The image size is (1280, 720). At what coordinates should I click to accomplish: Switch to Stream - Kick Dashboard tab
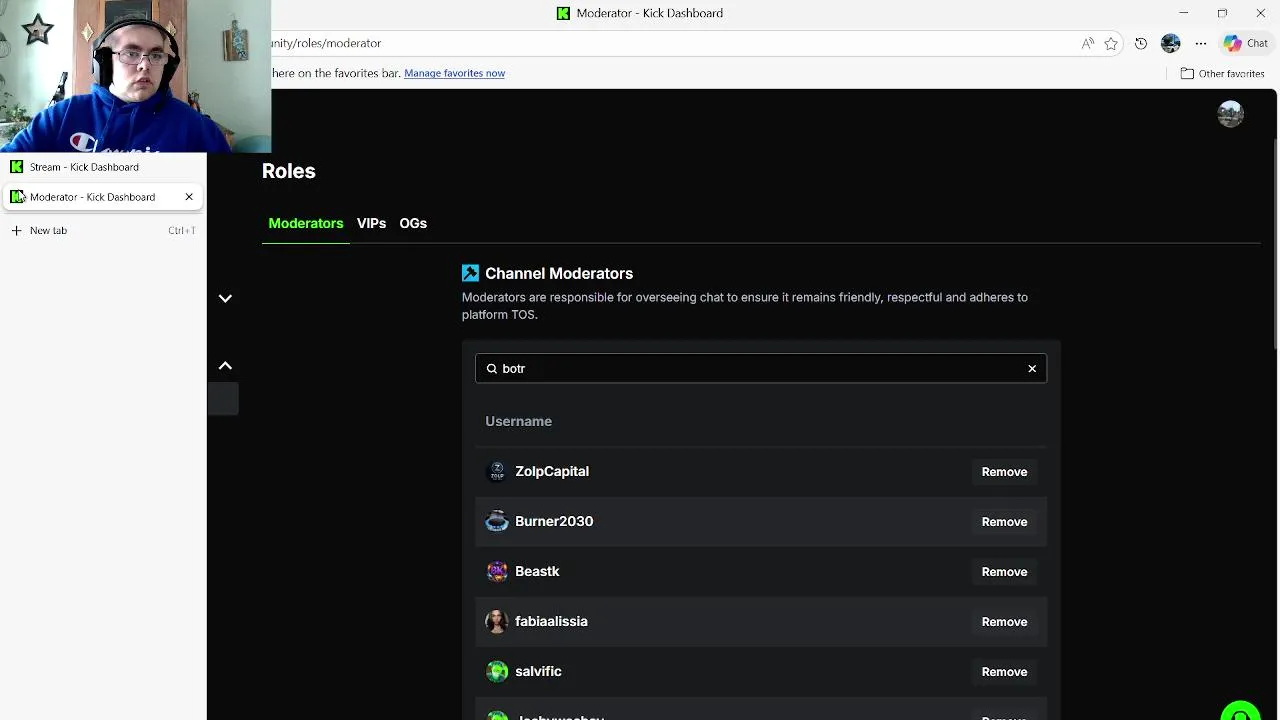84,167
